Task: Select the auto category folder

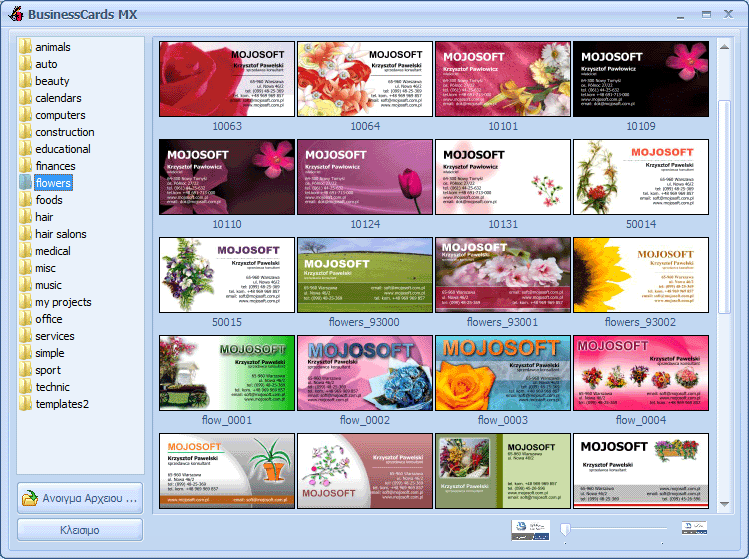Action: 38,64
